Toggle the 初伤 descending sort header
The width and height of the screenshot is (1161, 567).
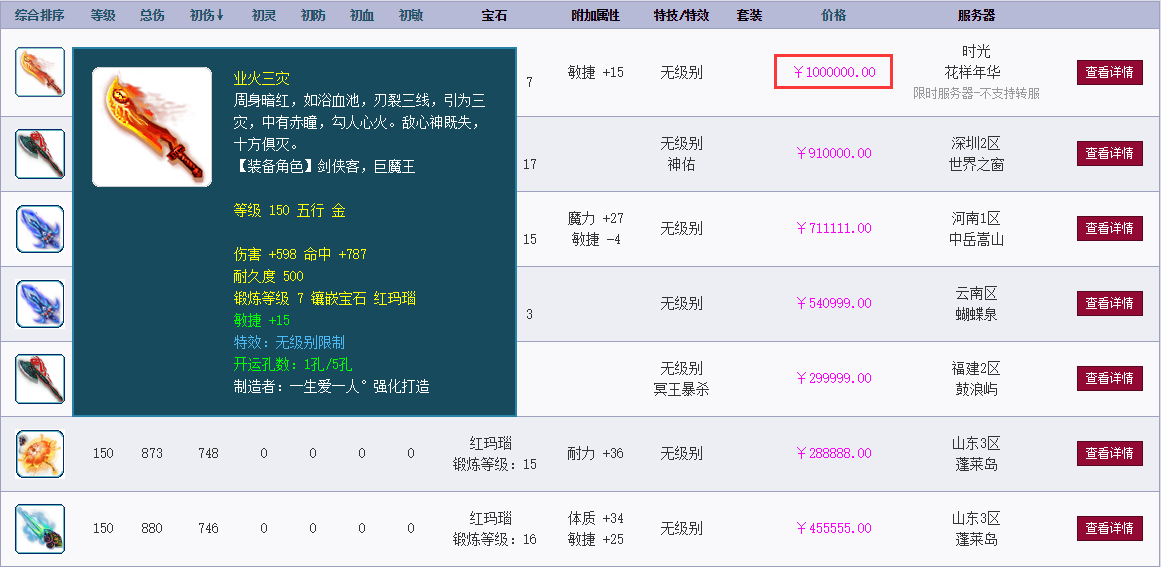(208, 15)
